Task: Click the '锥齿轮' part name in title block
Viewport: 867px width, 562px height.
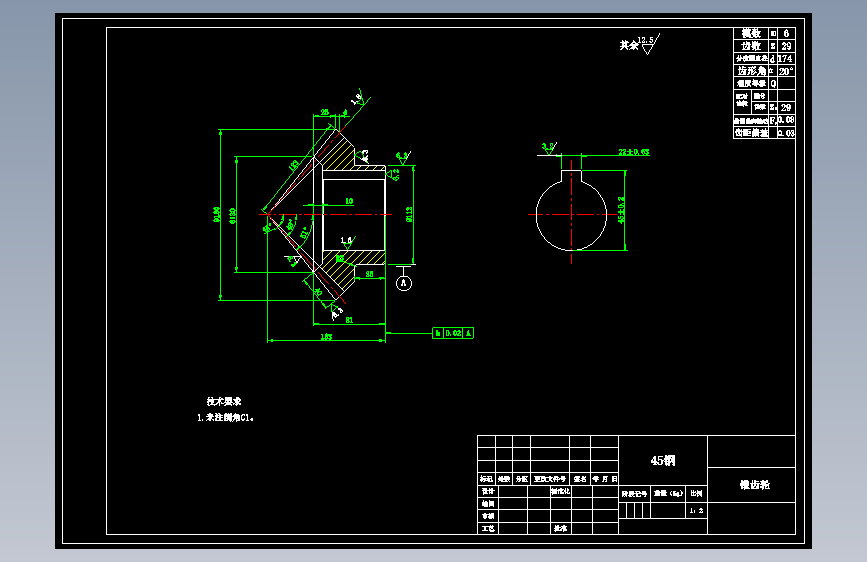Action: pos(755,485)
